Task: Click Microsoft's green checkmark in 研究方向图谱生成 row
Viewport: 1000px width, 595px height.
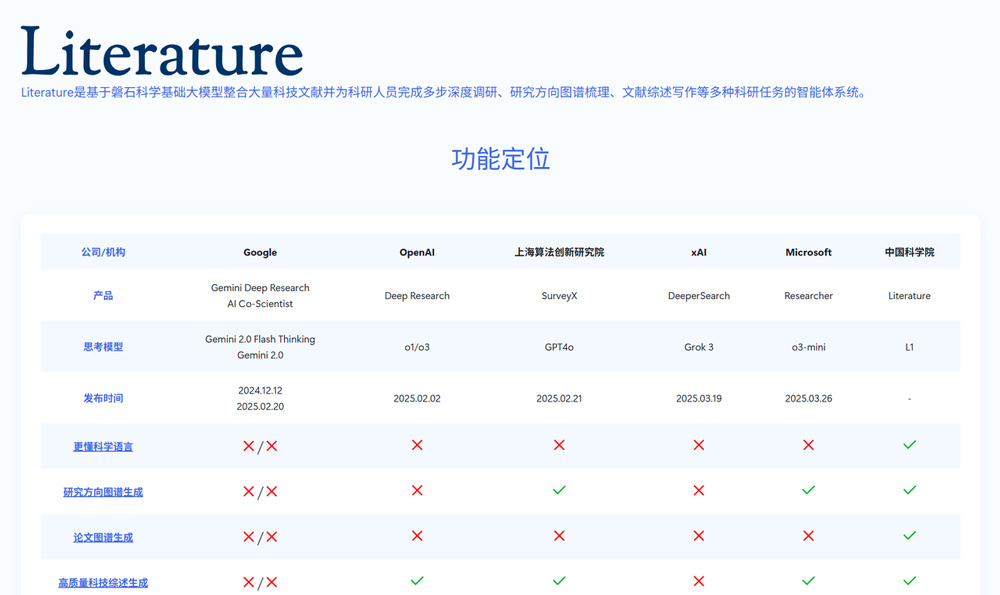Action: coord(808,490)
